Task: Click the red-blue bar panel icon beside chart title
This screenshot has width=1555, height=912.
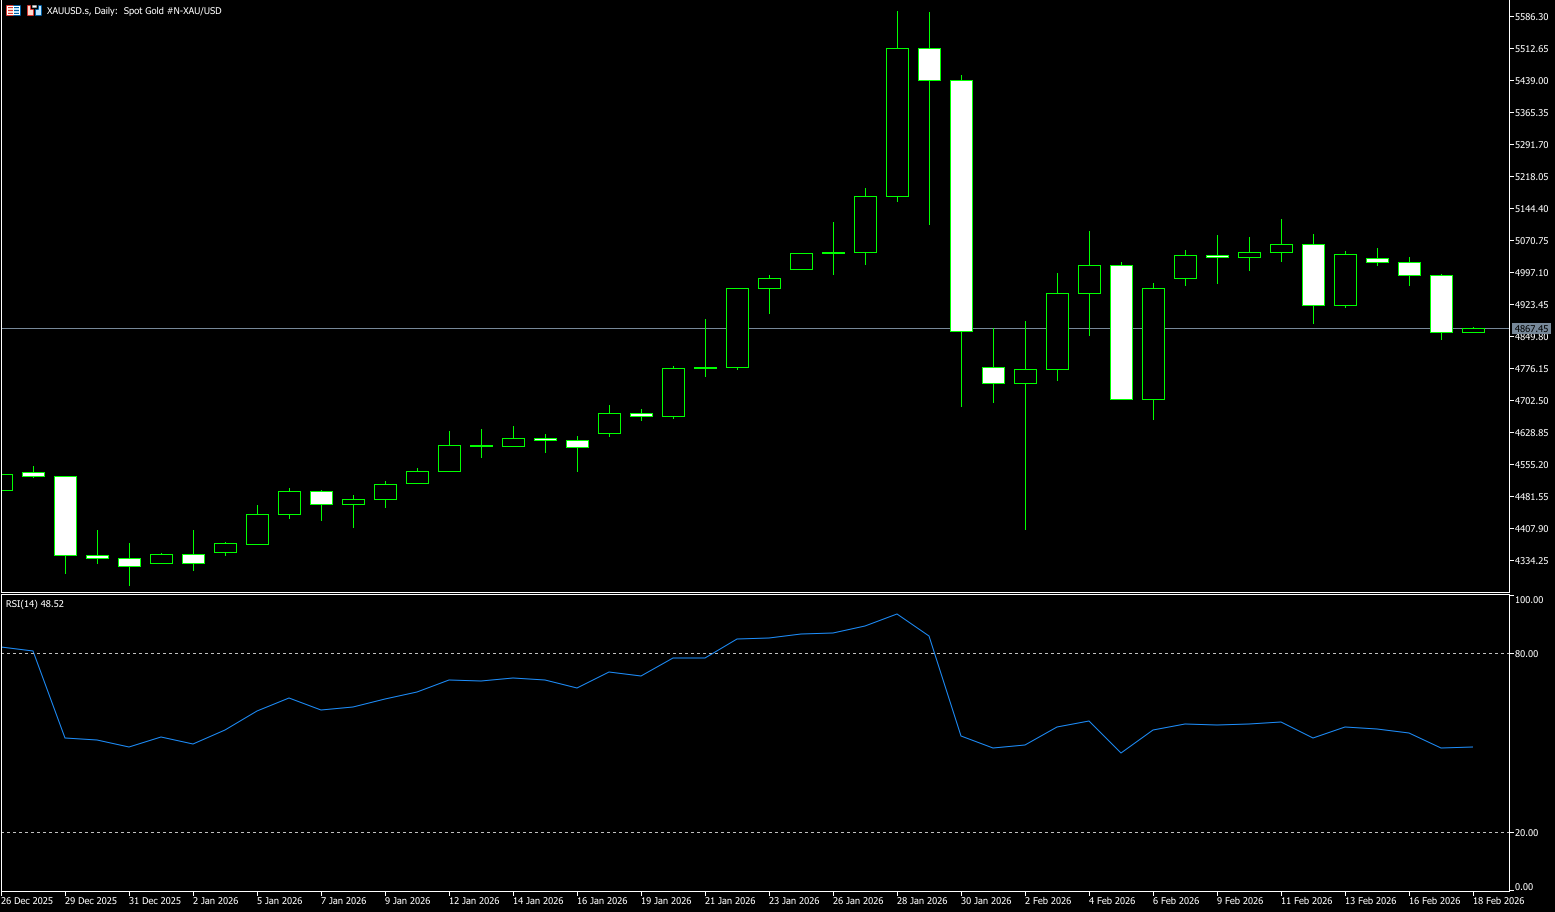Action: pyautogui.click(x=34, y=10)
